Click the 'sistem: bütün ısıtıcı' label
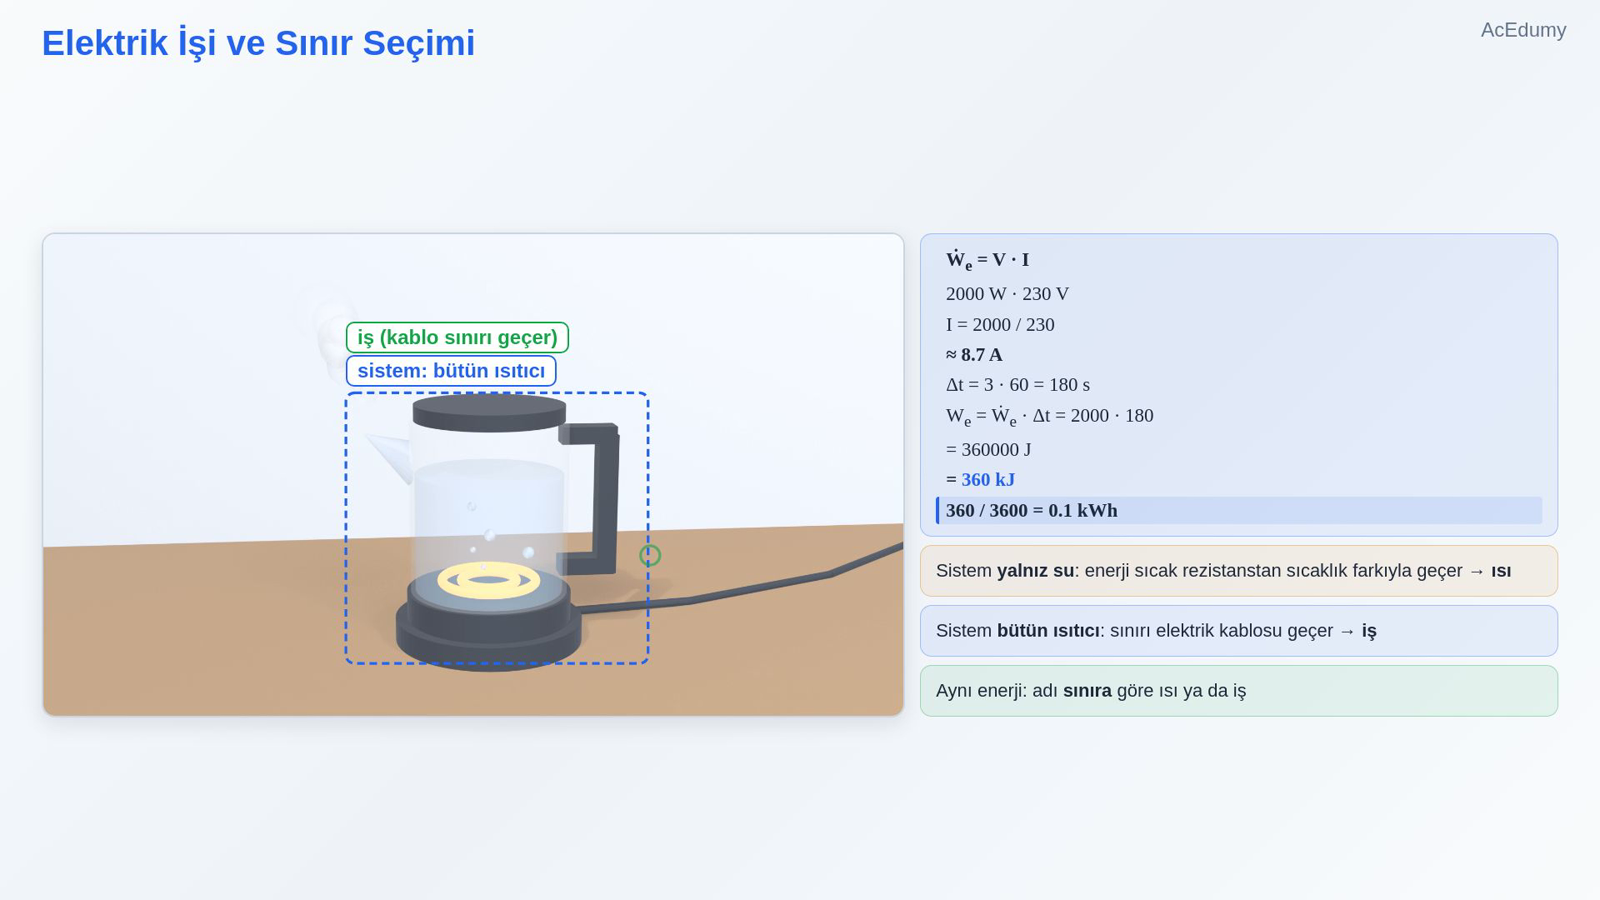The image size is (1600, 900). pyautogui.click(x=451, y=371)
